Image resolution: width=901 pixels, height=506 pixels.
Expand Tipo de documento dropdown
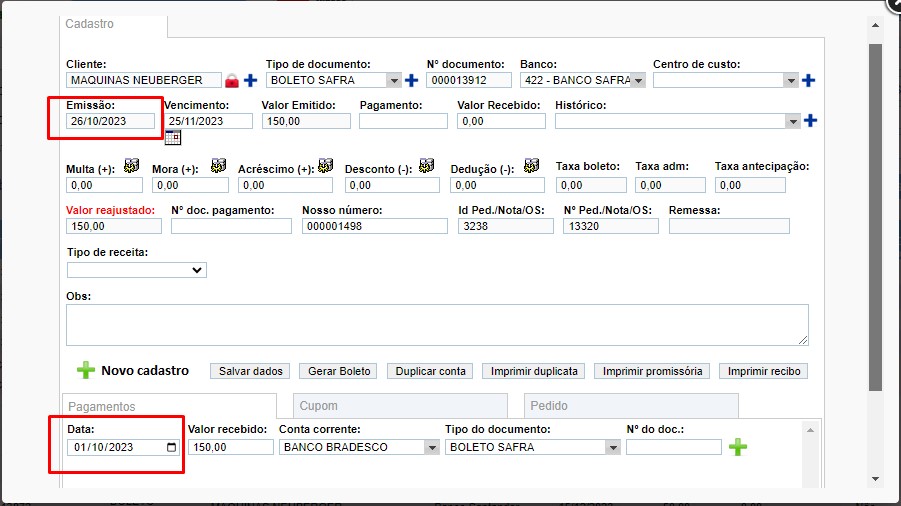(x=394, y=80)
